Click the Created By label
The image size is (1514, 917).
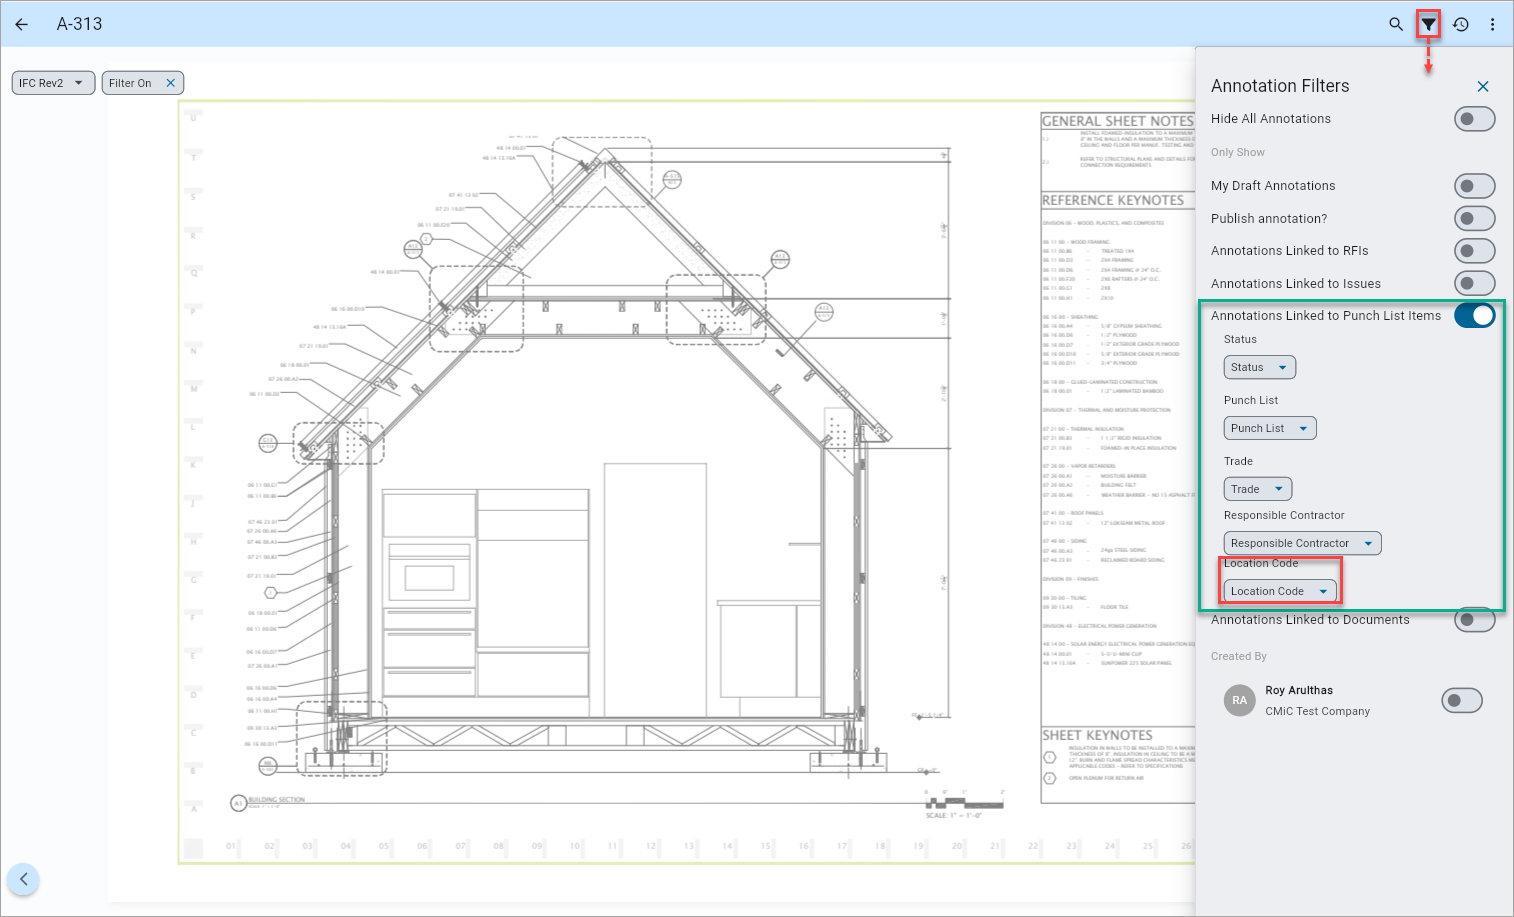[1239, 656]
